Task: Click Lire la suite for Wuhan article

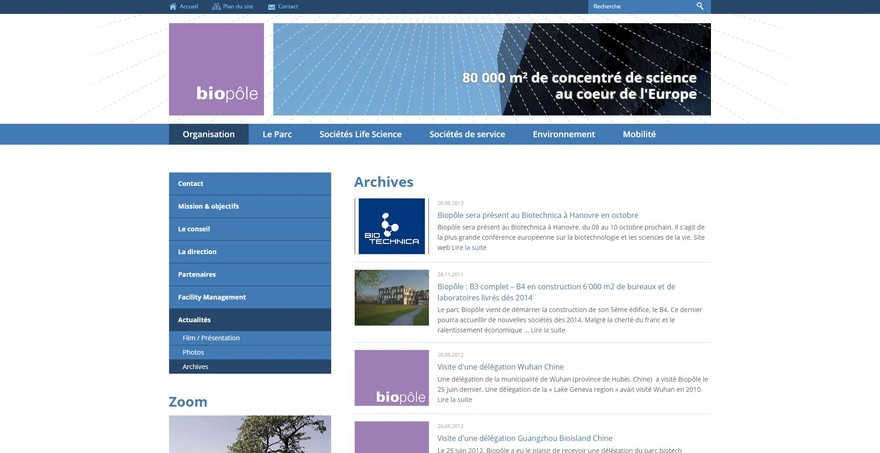Action: point(455,400)
